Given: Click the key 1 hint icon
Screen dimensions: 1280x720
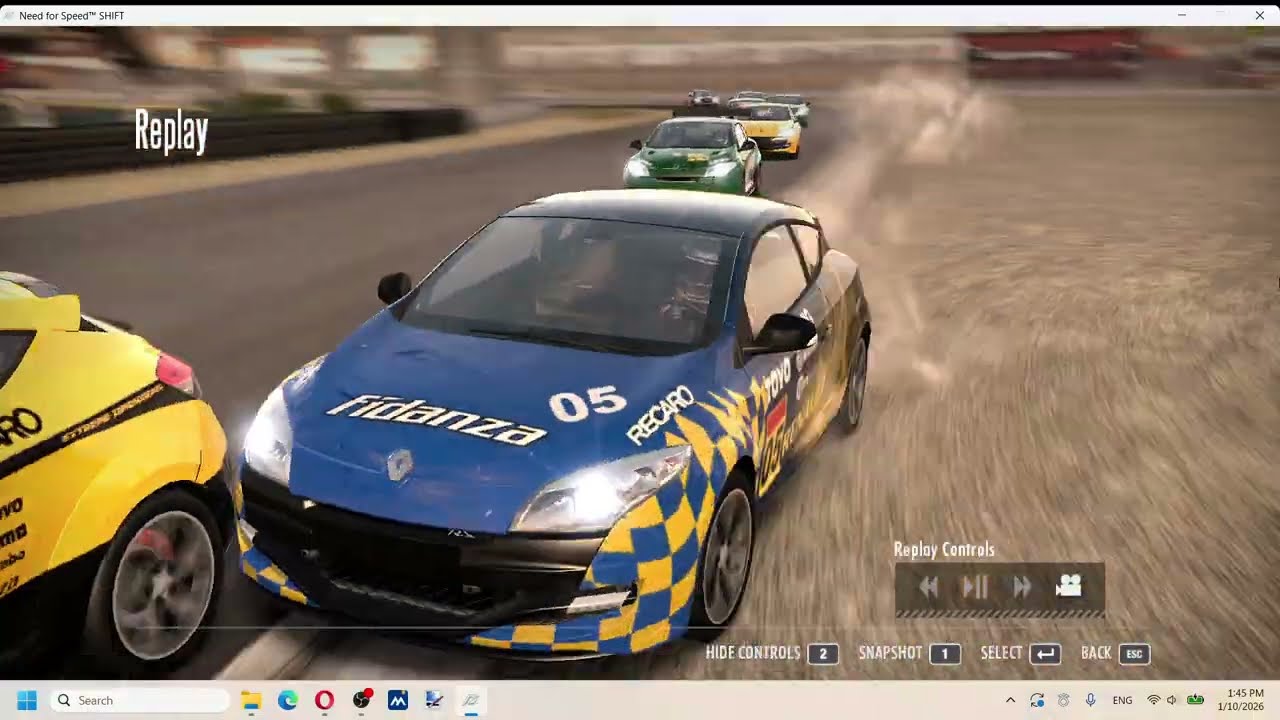Looking at the screenshot, I should point(945,654).
